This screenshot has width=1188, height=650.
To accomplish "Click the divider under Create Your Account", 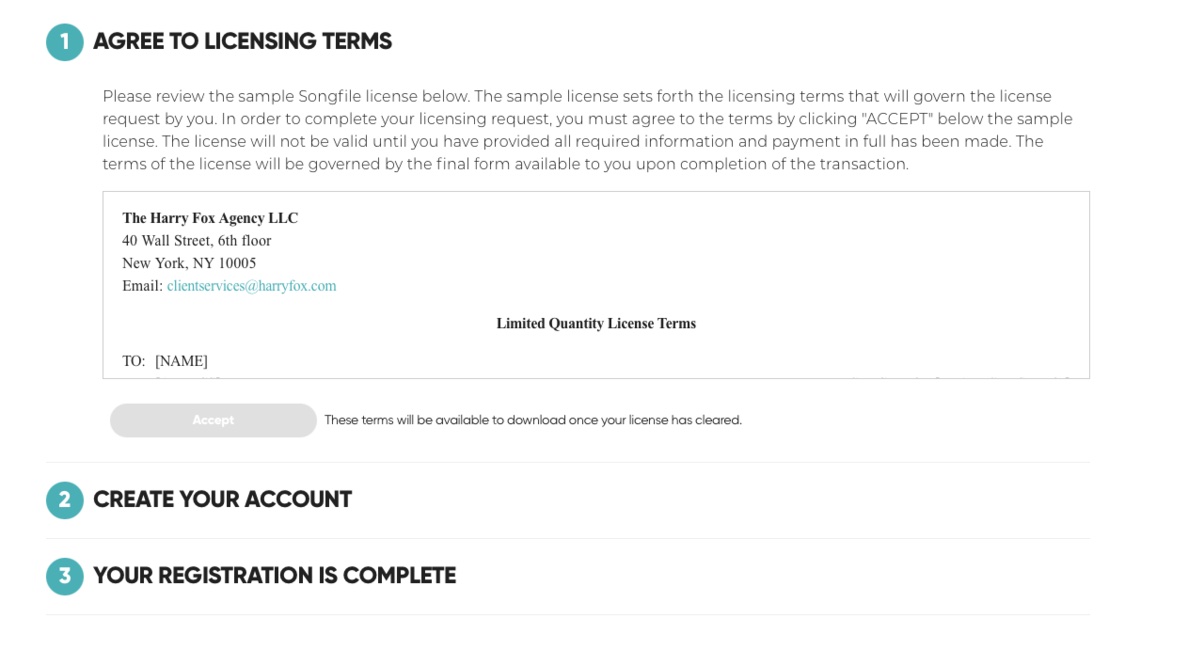I will coord(567,538).
